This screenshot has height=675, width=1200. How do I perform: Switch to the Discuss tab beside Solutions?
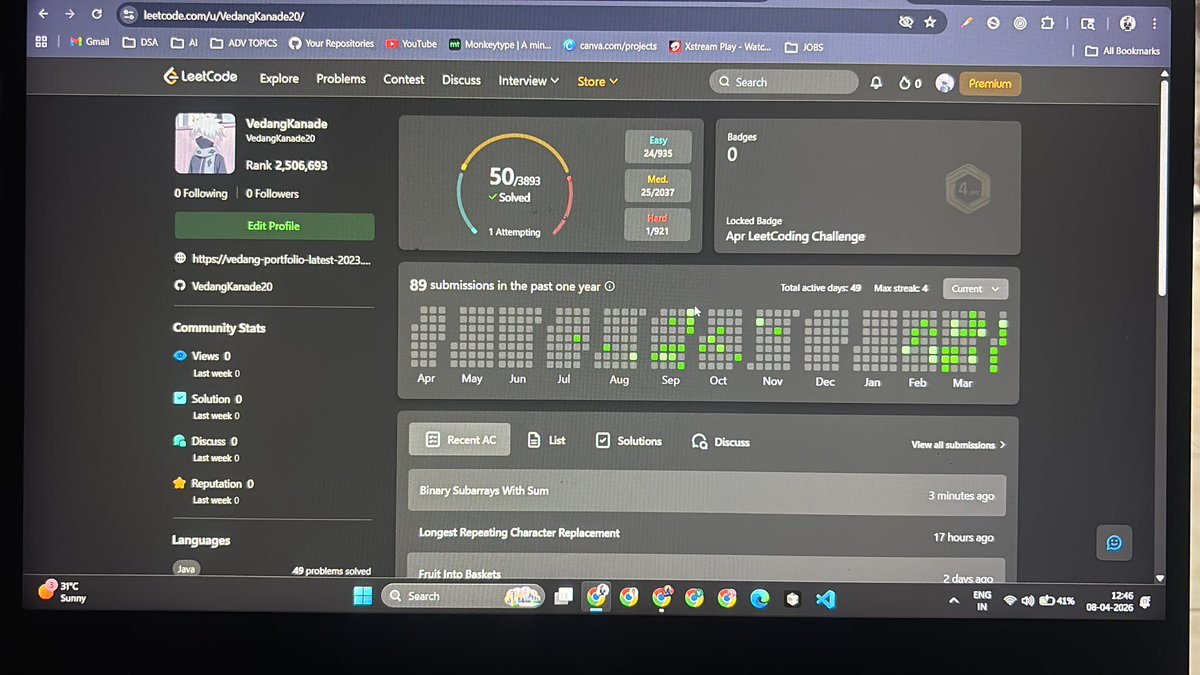[721, 442]
